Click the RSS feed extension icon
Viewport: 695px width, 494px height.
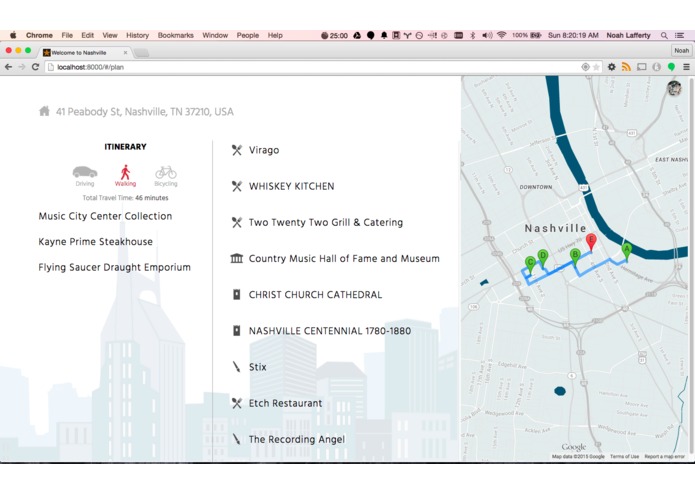click(626, 67)
